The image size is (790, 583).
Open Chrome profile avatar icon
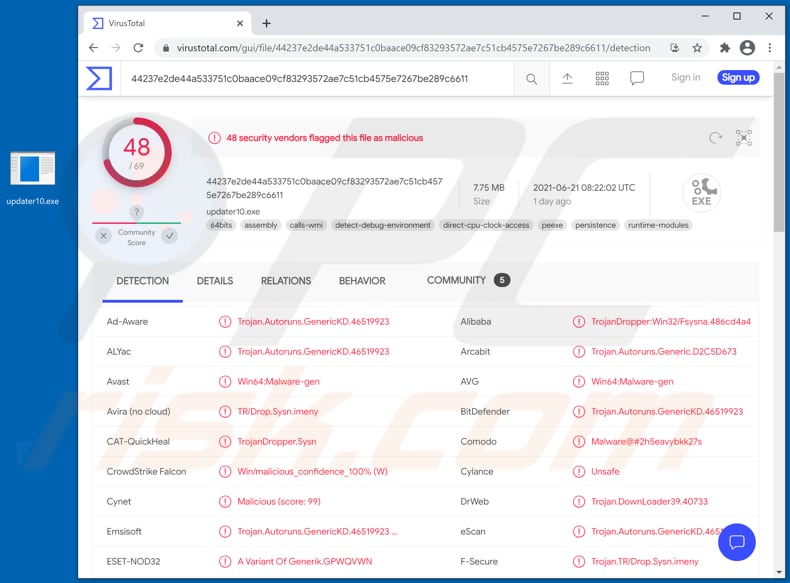click(x=747, y=48)
